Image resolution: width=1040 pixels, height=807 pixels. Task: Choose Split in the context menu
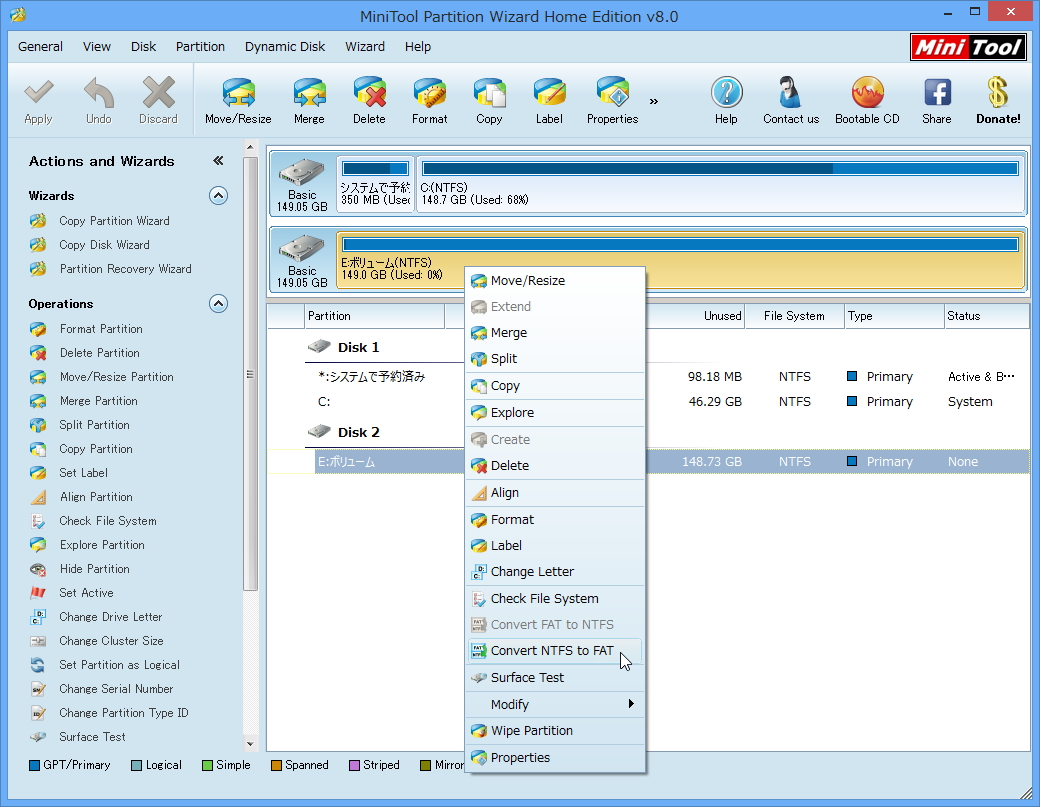[555, 359]
